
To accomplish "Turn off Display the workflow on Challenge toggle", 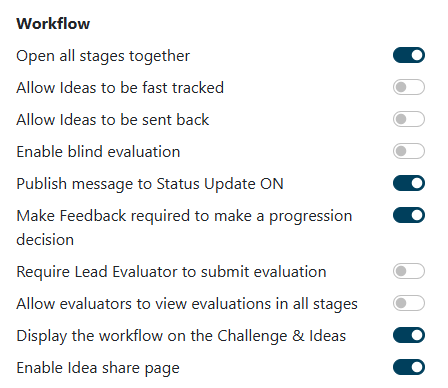I will click(409, 335).
